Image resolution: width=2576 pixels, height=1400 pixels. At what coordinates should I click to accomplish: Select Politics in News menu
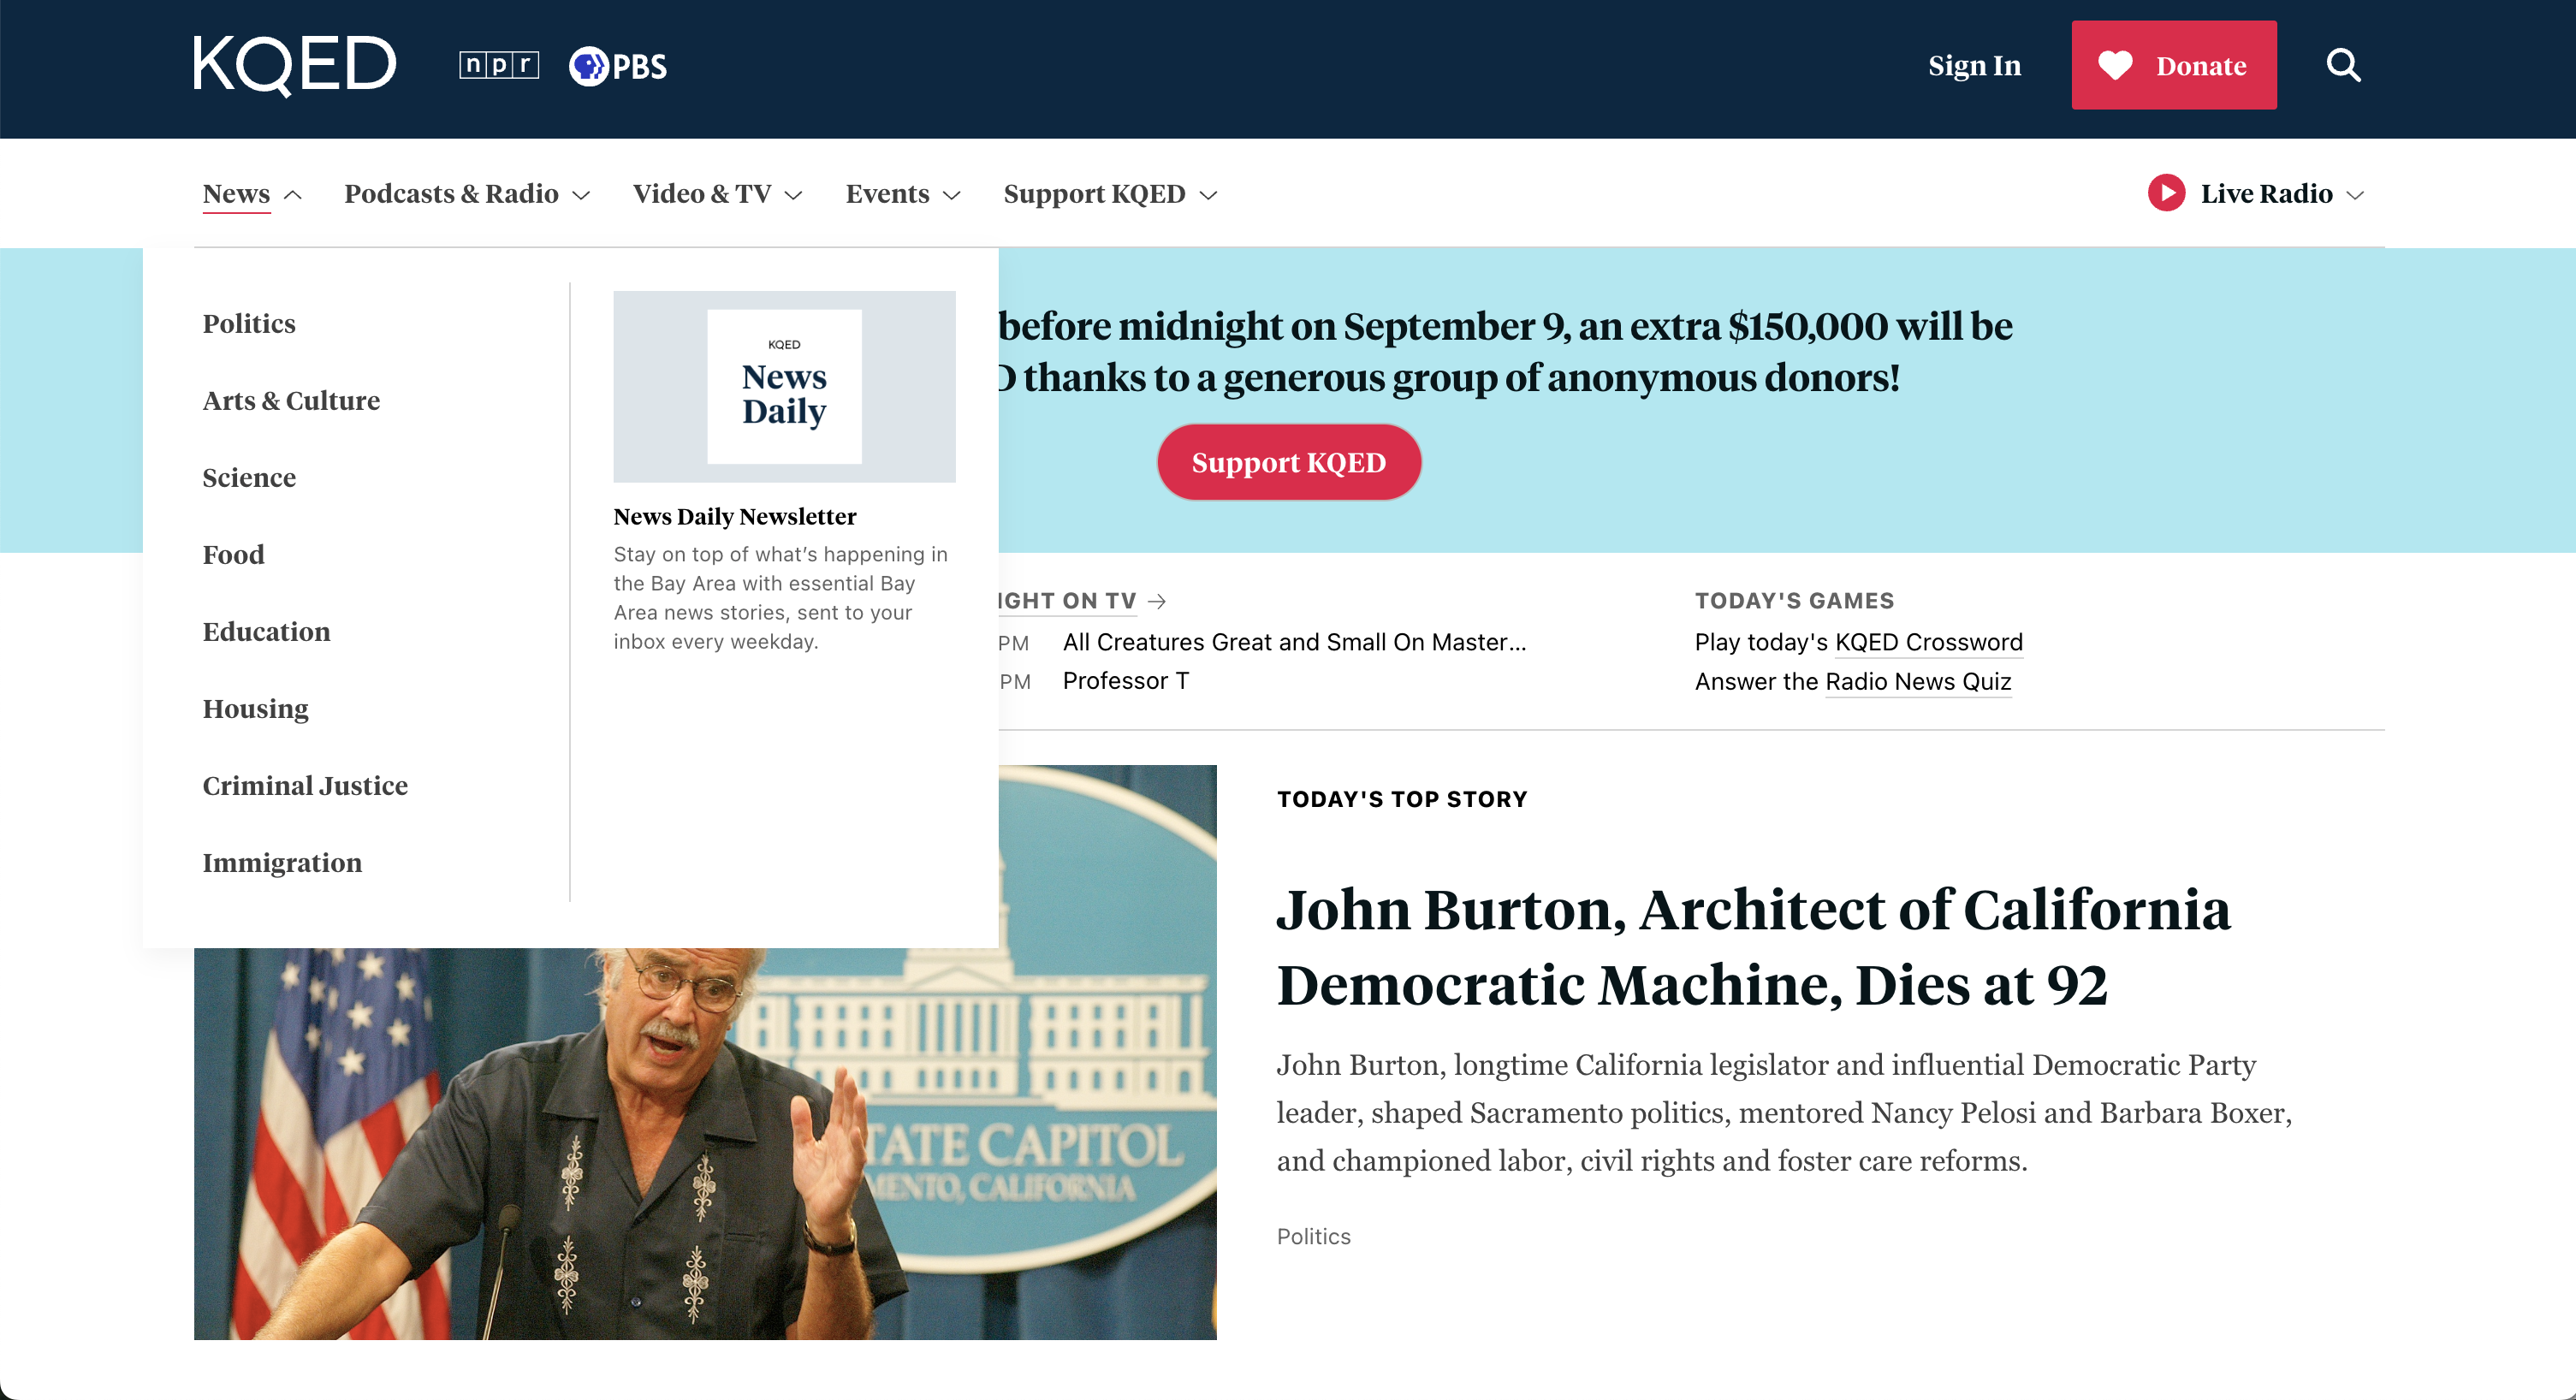(249, 324)
